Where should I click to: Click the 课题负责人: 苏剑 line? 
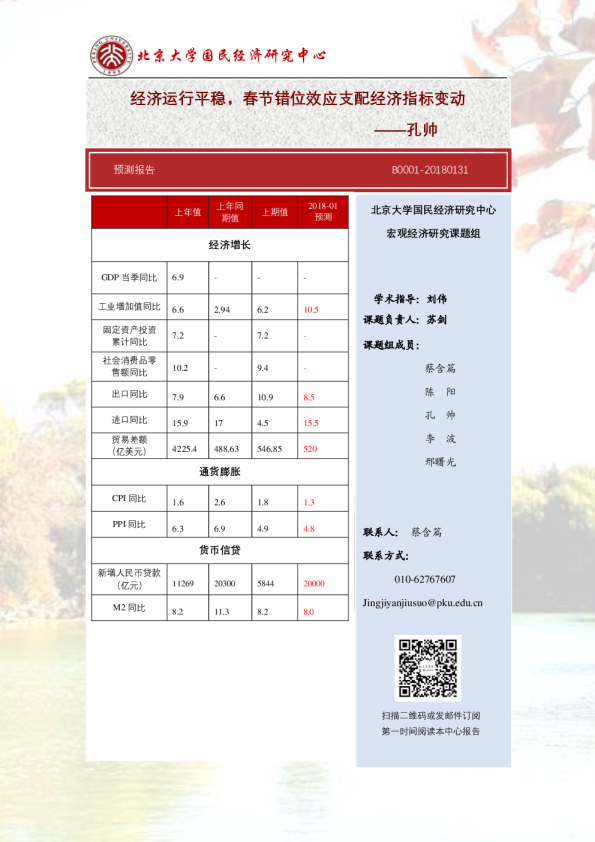click(x=405, y=320)
